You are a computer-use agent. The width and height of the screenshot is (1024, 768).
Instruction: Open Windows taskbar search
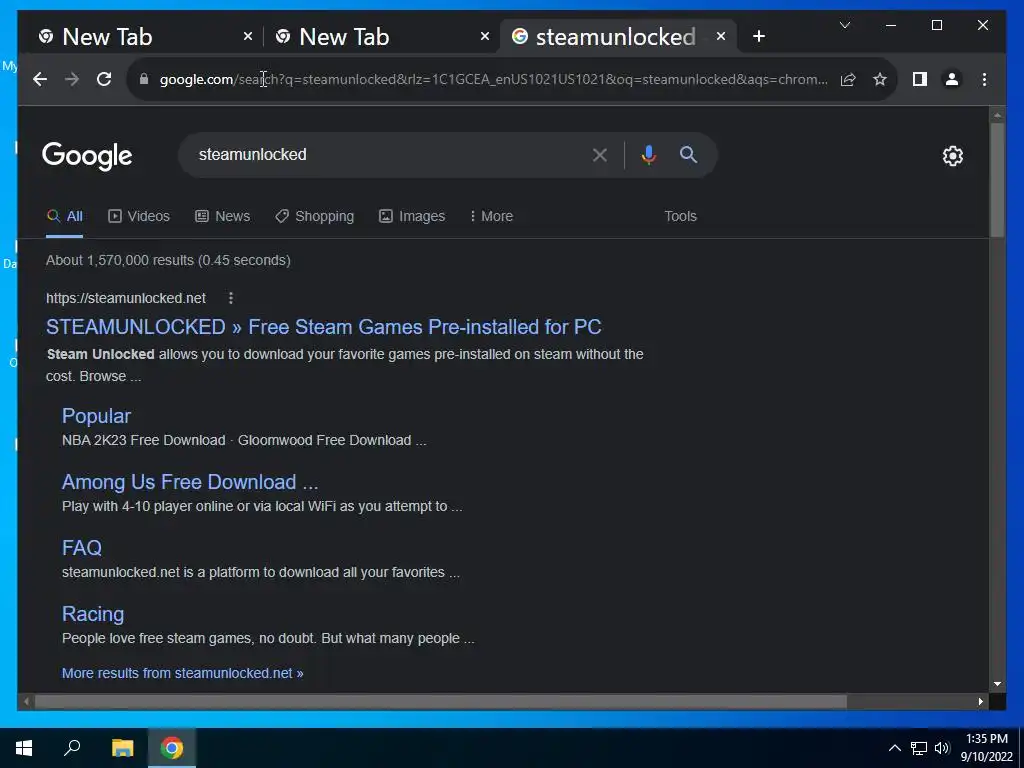[72, 748]
